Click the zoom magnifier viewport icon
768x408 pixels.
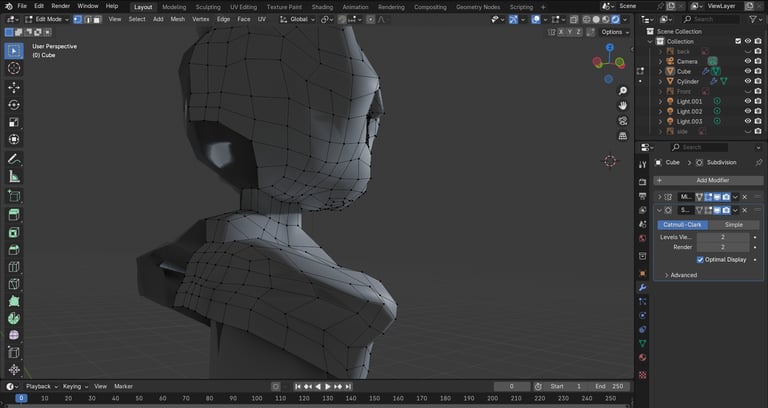[622, 87]
